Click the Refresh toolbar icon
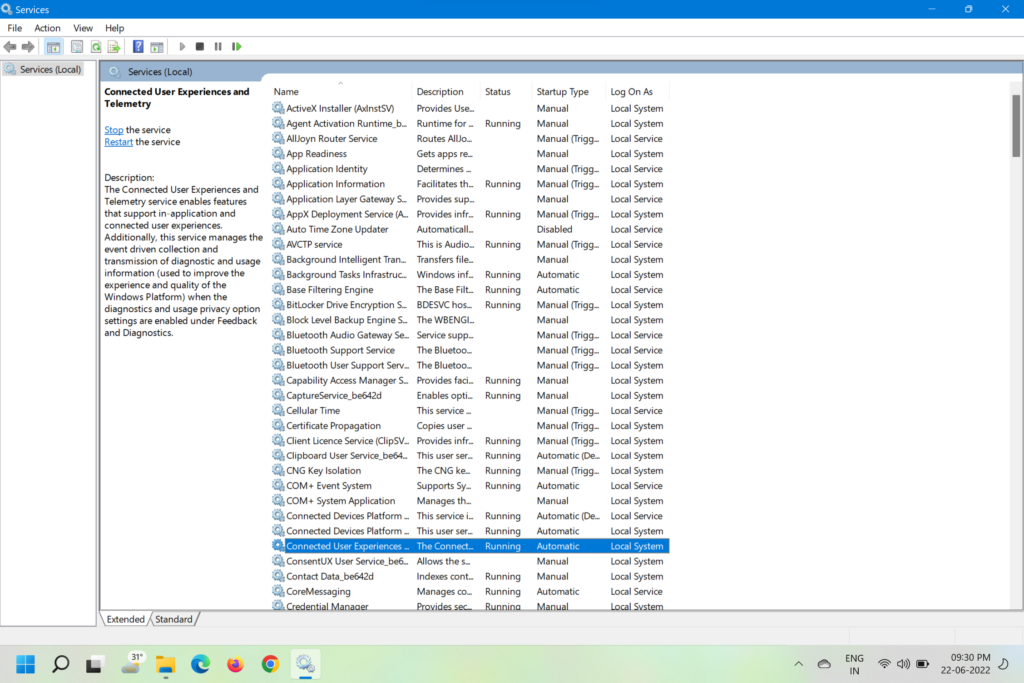The image size is (1024, 683). (x=96, y=47)
